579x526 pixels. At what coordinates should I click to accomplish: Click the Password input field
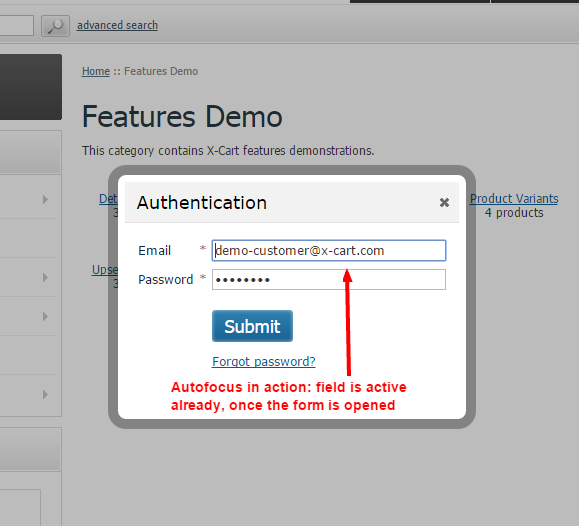coord(329,280)
